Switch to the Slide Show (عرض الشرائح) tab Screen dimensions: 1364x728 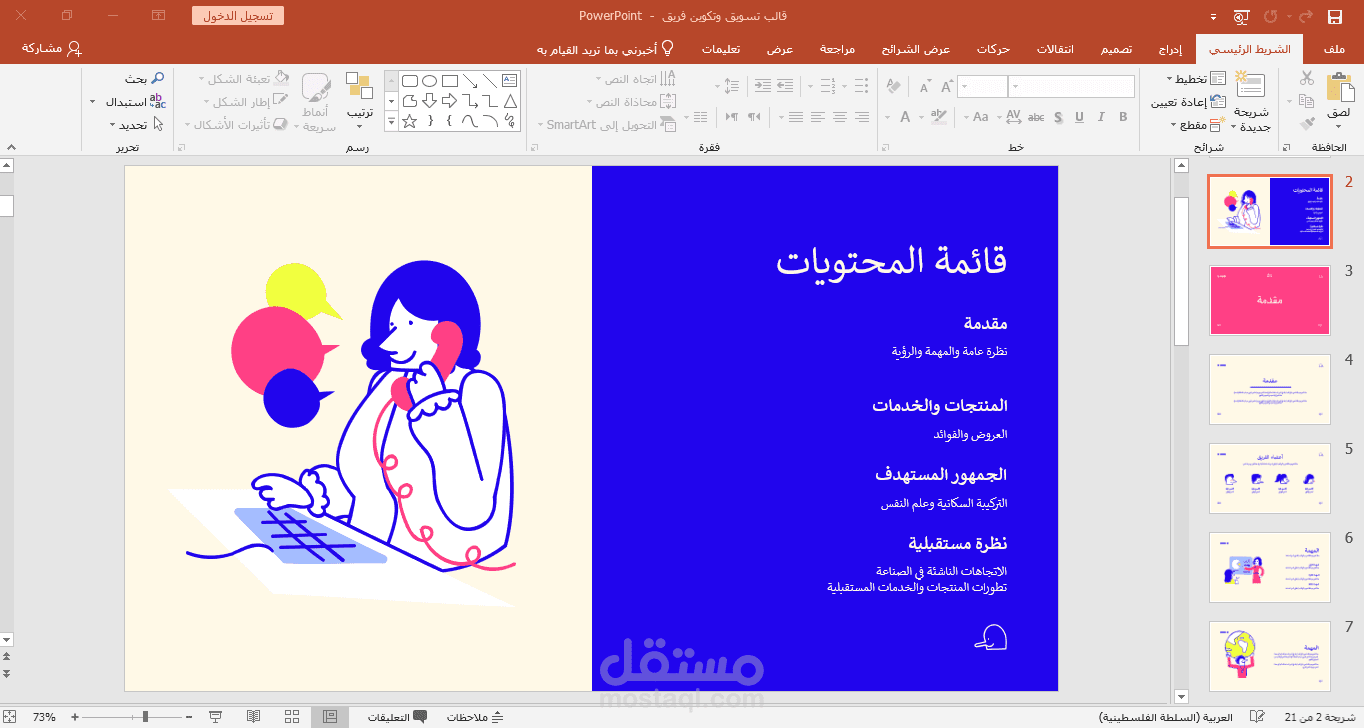[x=916, y=49]
